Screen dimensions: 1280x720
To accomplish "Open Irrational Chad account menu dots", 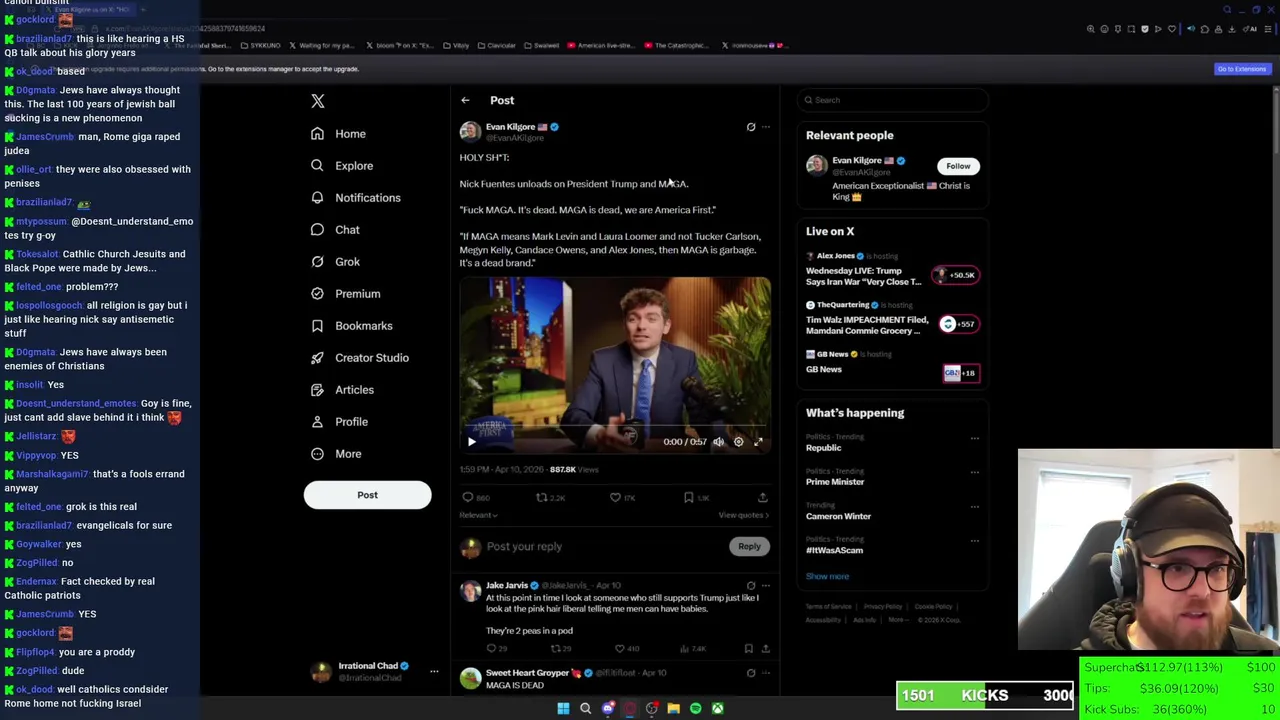I will click(x=434, y=672).
